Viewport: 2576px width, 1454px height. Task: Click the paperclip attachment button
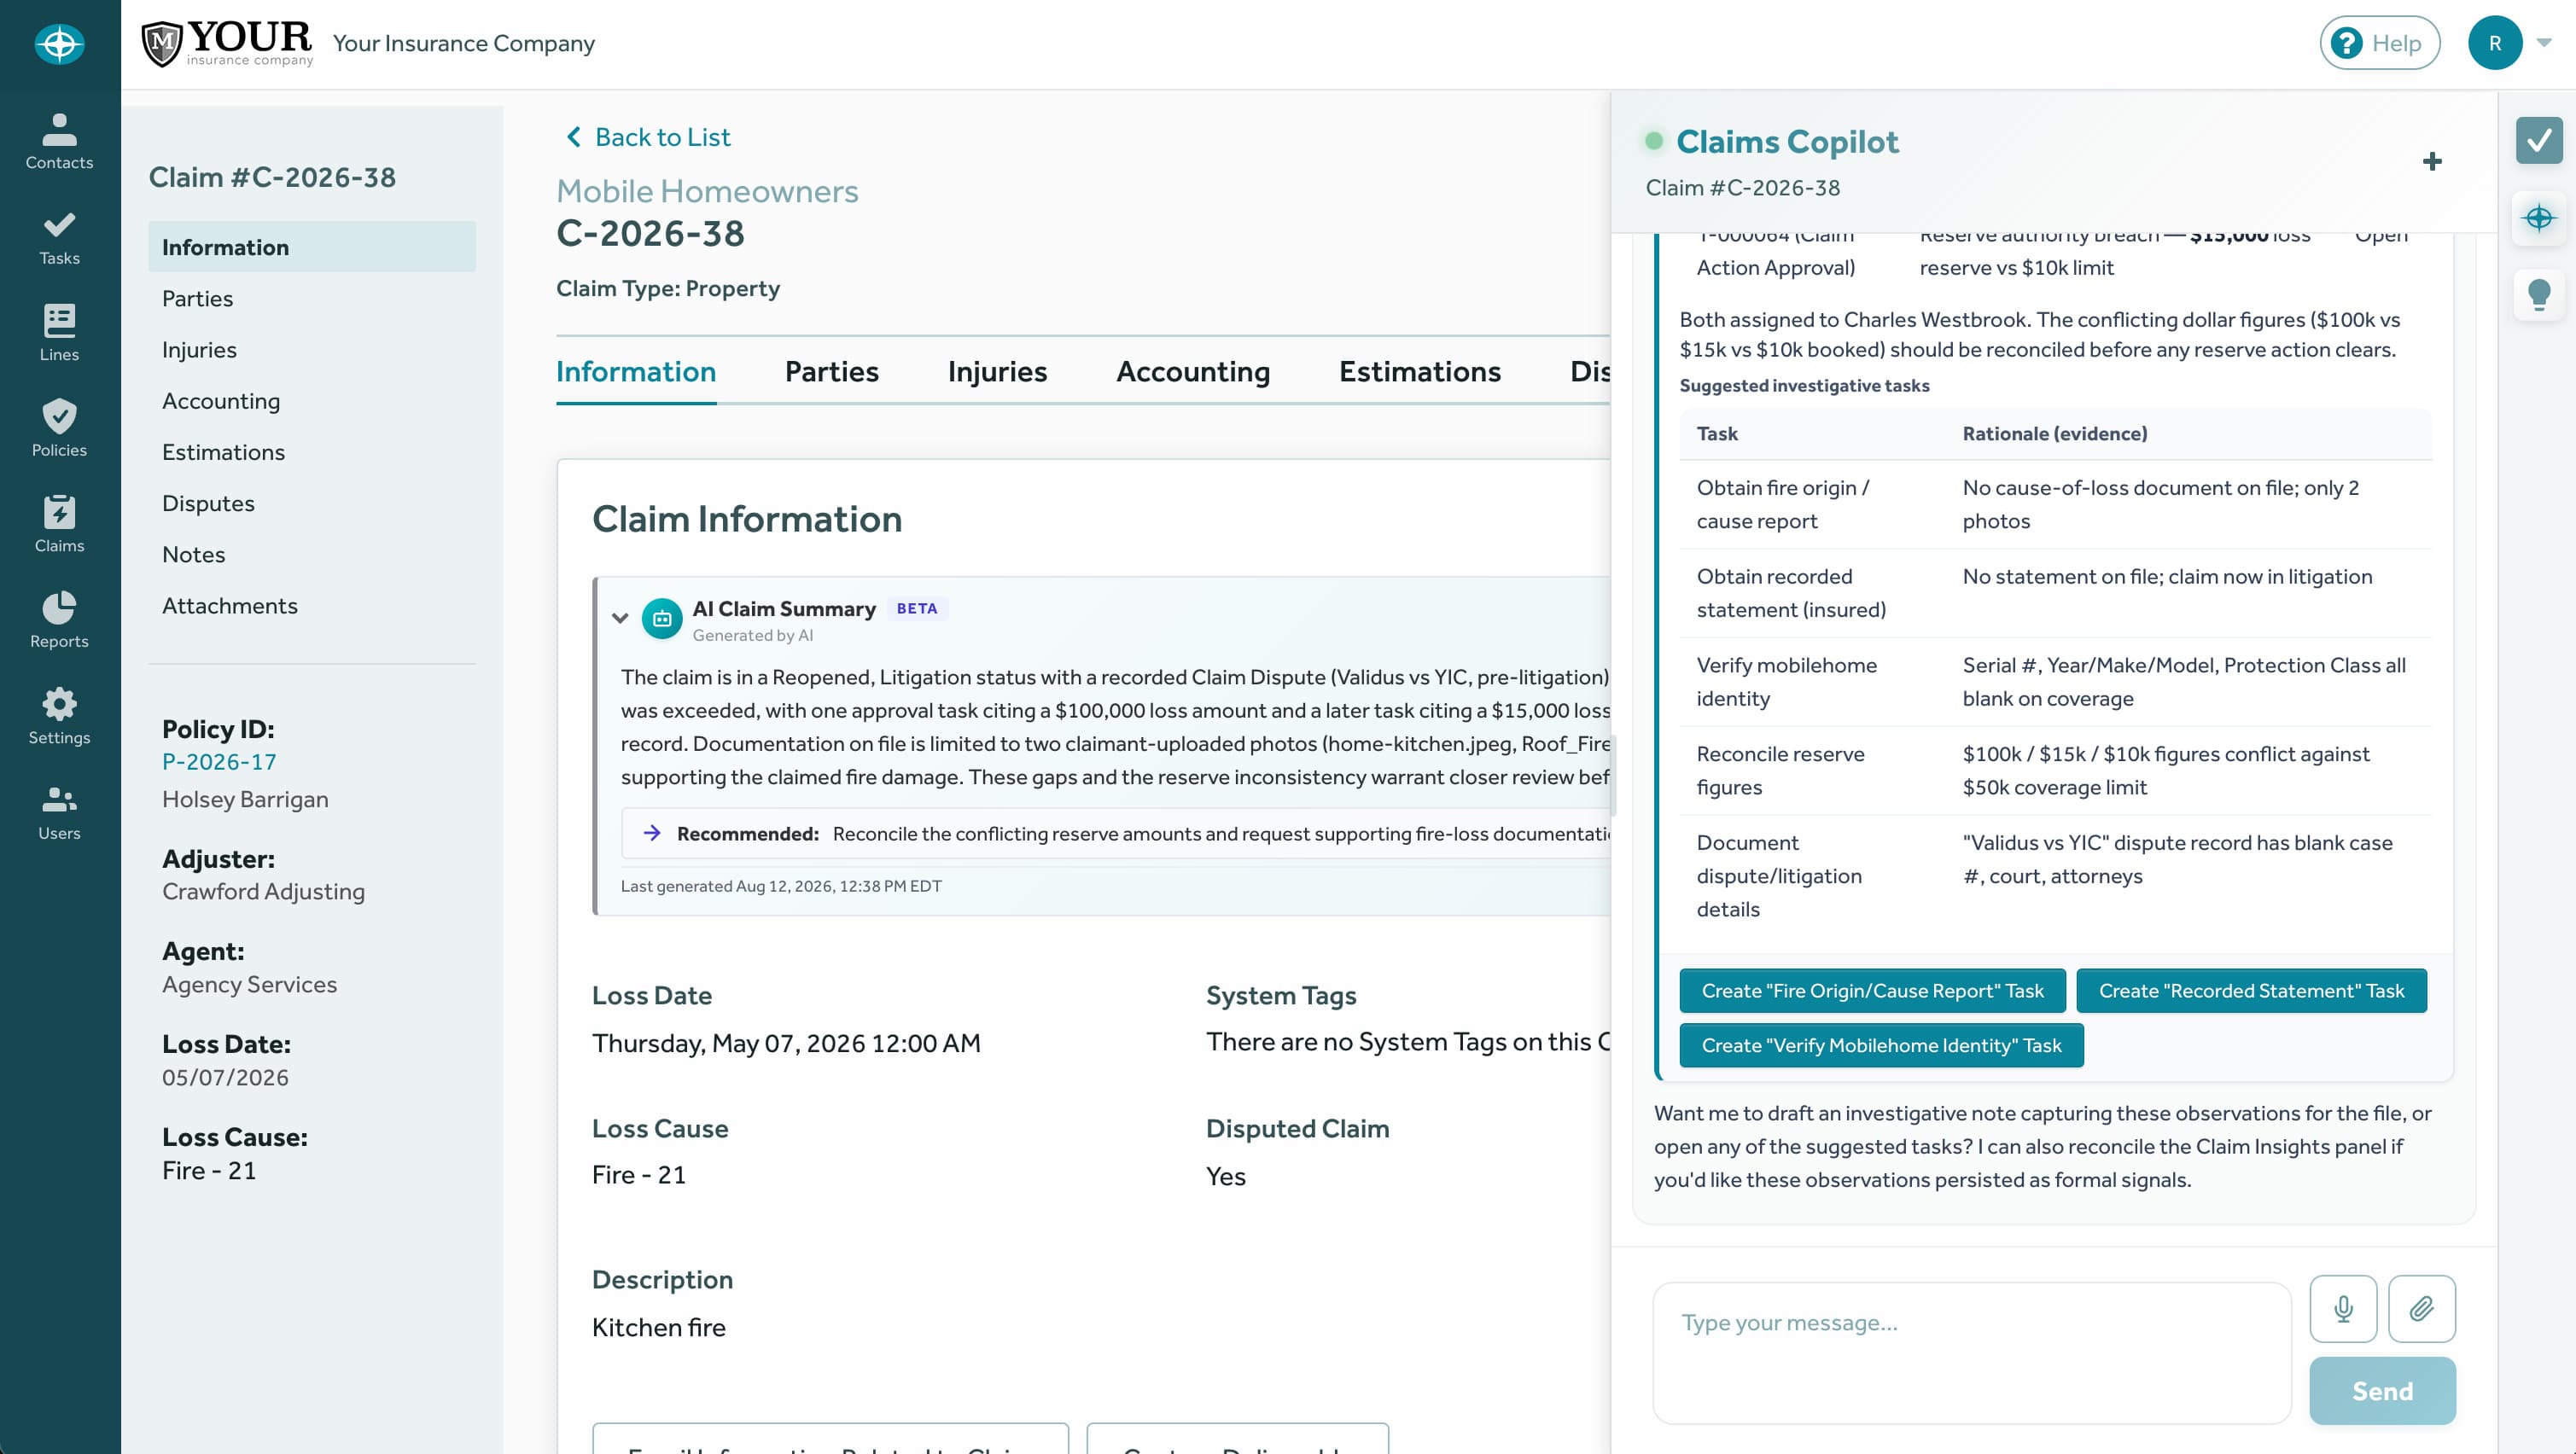pos(2421,1308)
